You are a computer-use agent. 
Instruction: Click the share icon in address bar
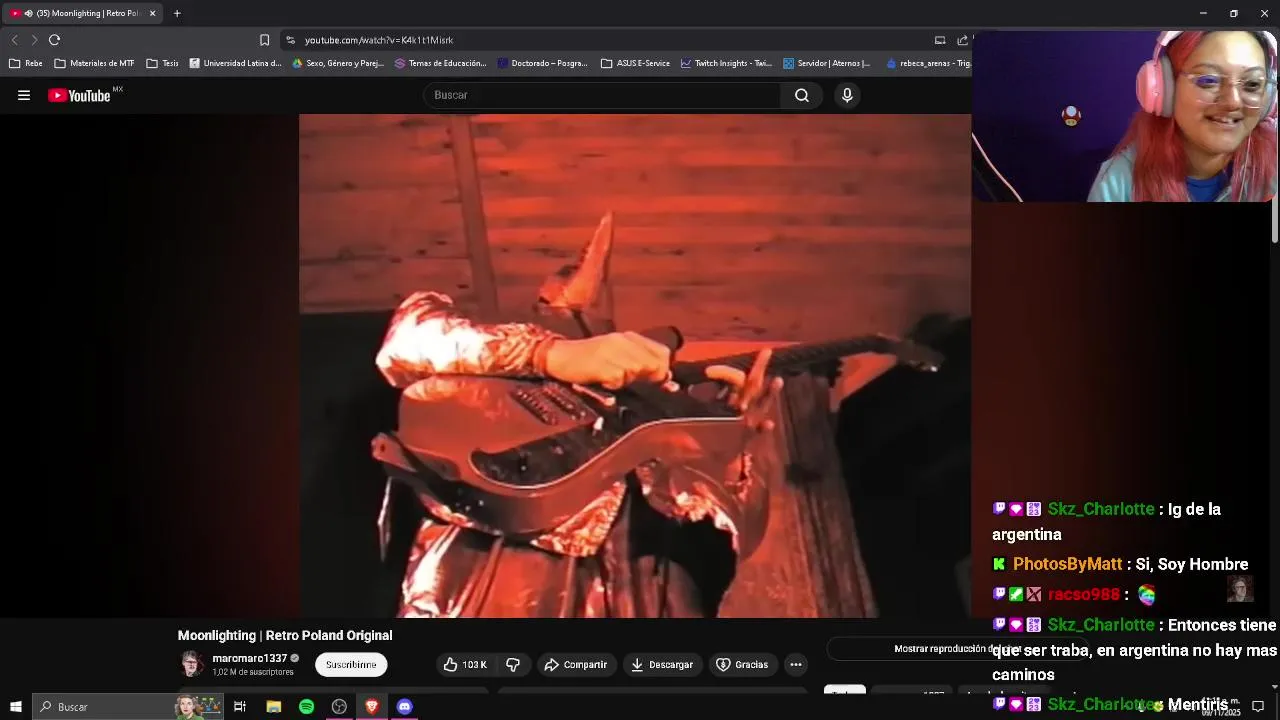962,40
